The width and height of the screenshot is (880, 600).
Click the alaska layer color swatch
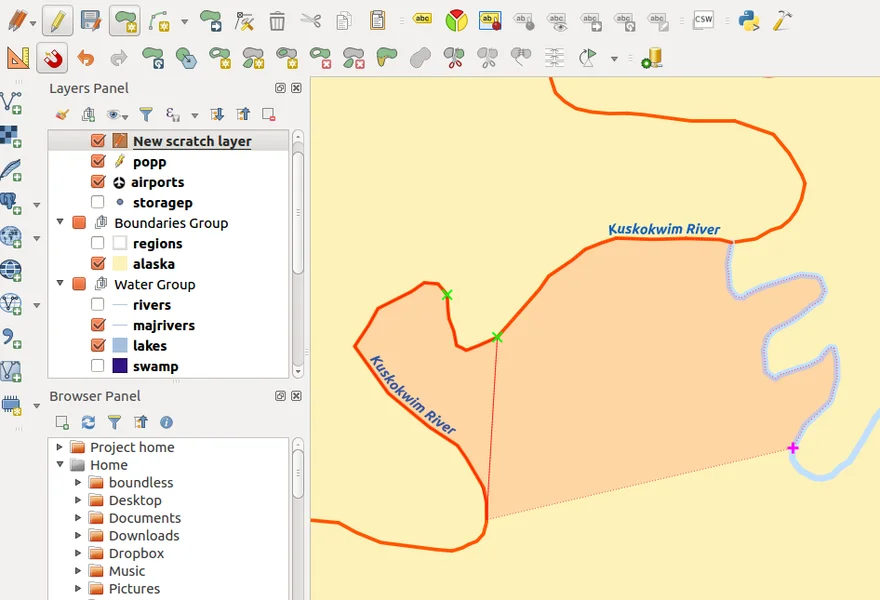tap(120, 264)
